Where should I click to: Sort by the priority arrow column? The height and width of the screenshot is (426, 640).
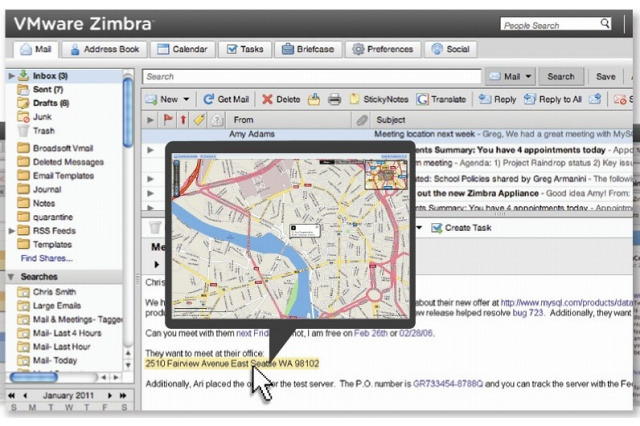pos(183,120)
